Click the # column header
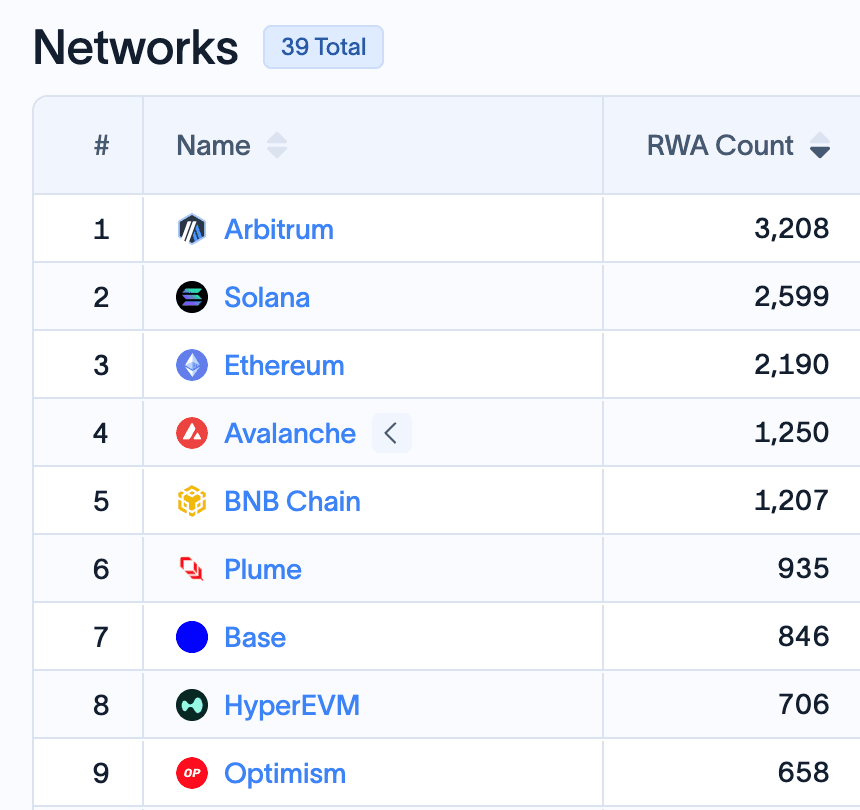860x810 pixels. 101,145
